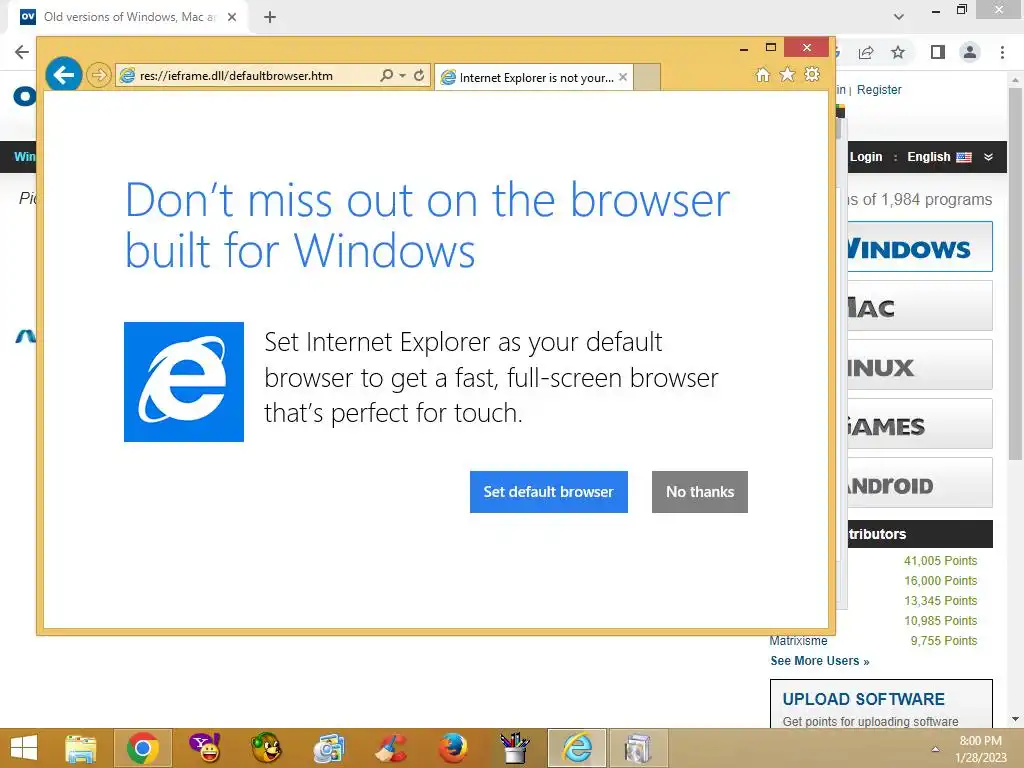1024x768 pixels.
Task: Toggle Chrome side panel icon
Action: 938,52
